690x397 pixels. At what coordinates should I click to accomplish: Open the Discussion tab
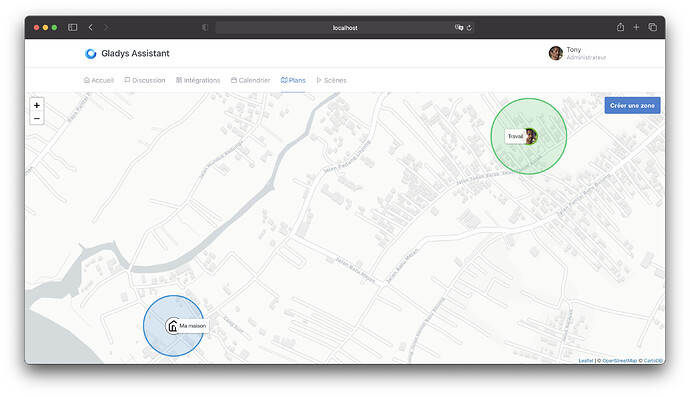(x=145, y=80)
